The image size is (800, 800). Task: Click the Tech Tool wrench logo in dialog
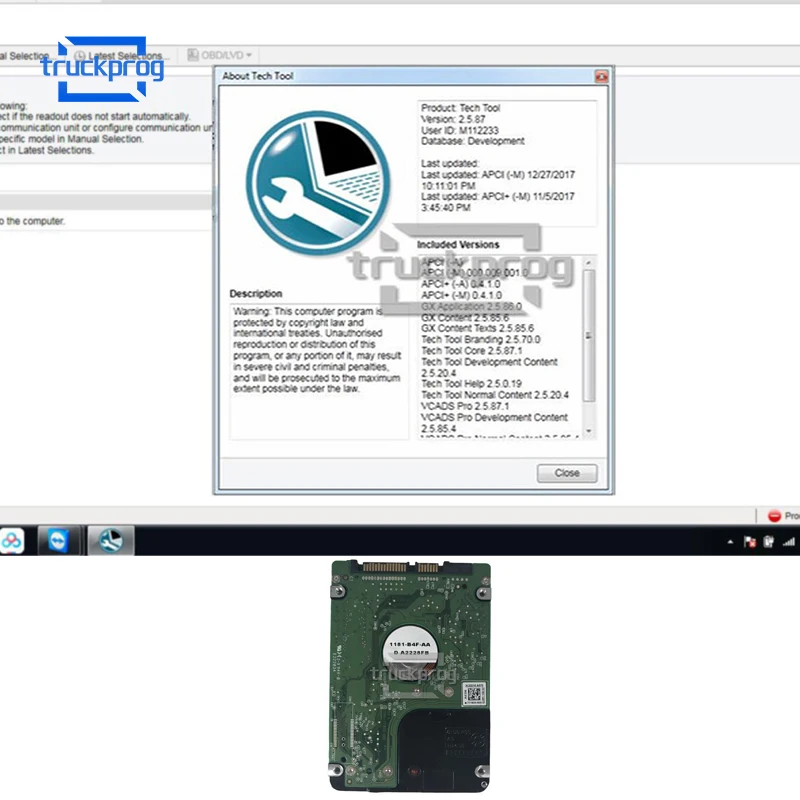(318, 183)
